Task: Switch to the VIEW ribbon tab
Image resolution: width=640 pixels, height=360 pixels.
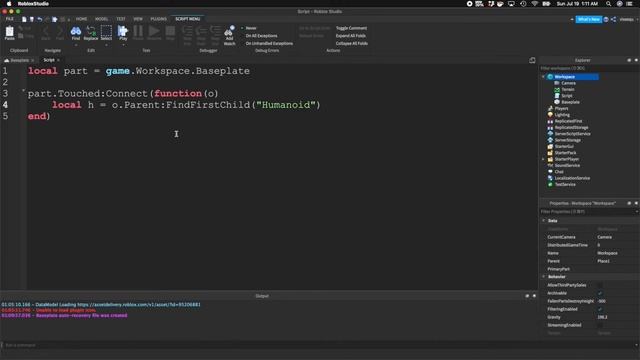Action: (138, 19)
